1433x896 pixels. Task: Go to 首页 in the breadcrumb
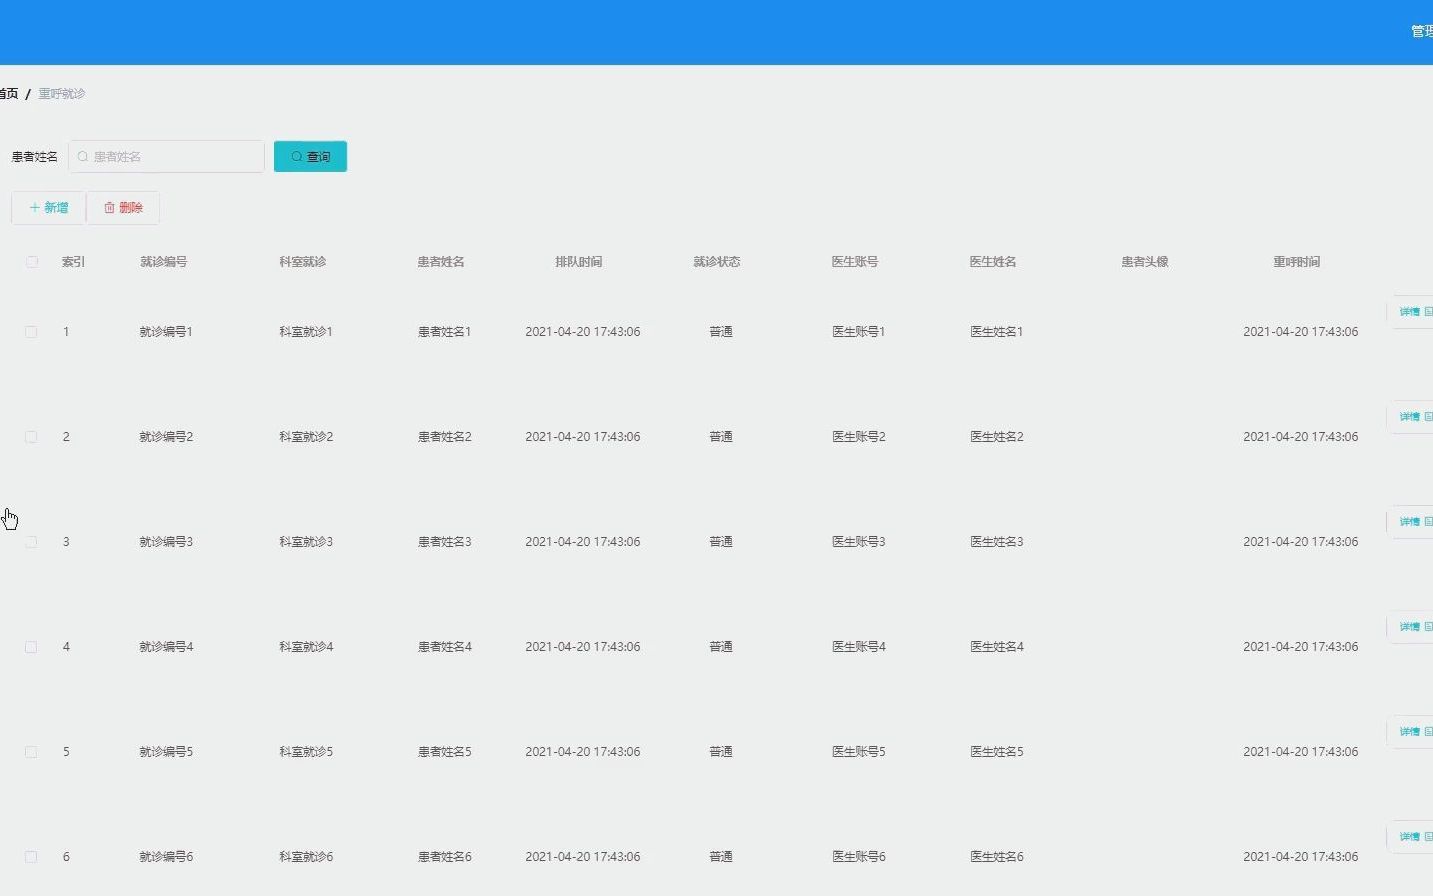click(x=9, y=94)
